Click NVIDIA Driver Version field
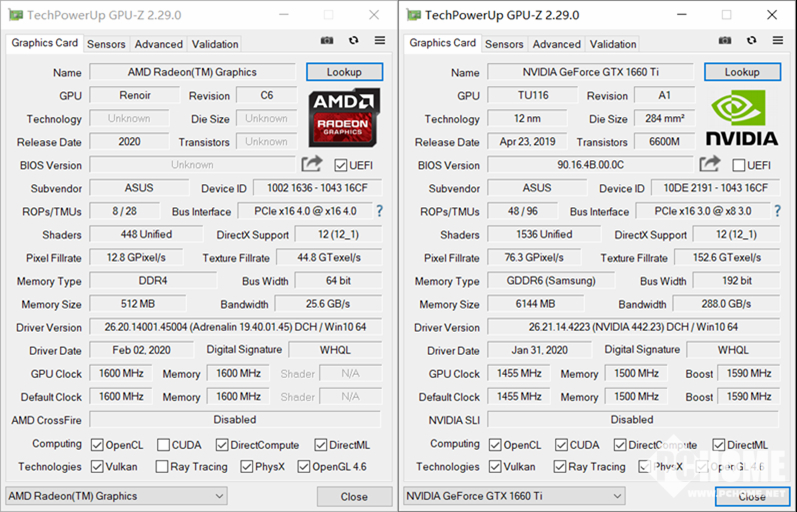The height and width of the screenshot is (512, 797). tap(633, 327)
